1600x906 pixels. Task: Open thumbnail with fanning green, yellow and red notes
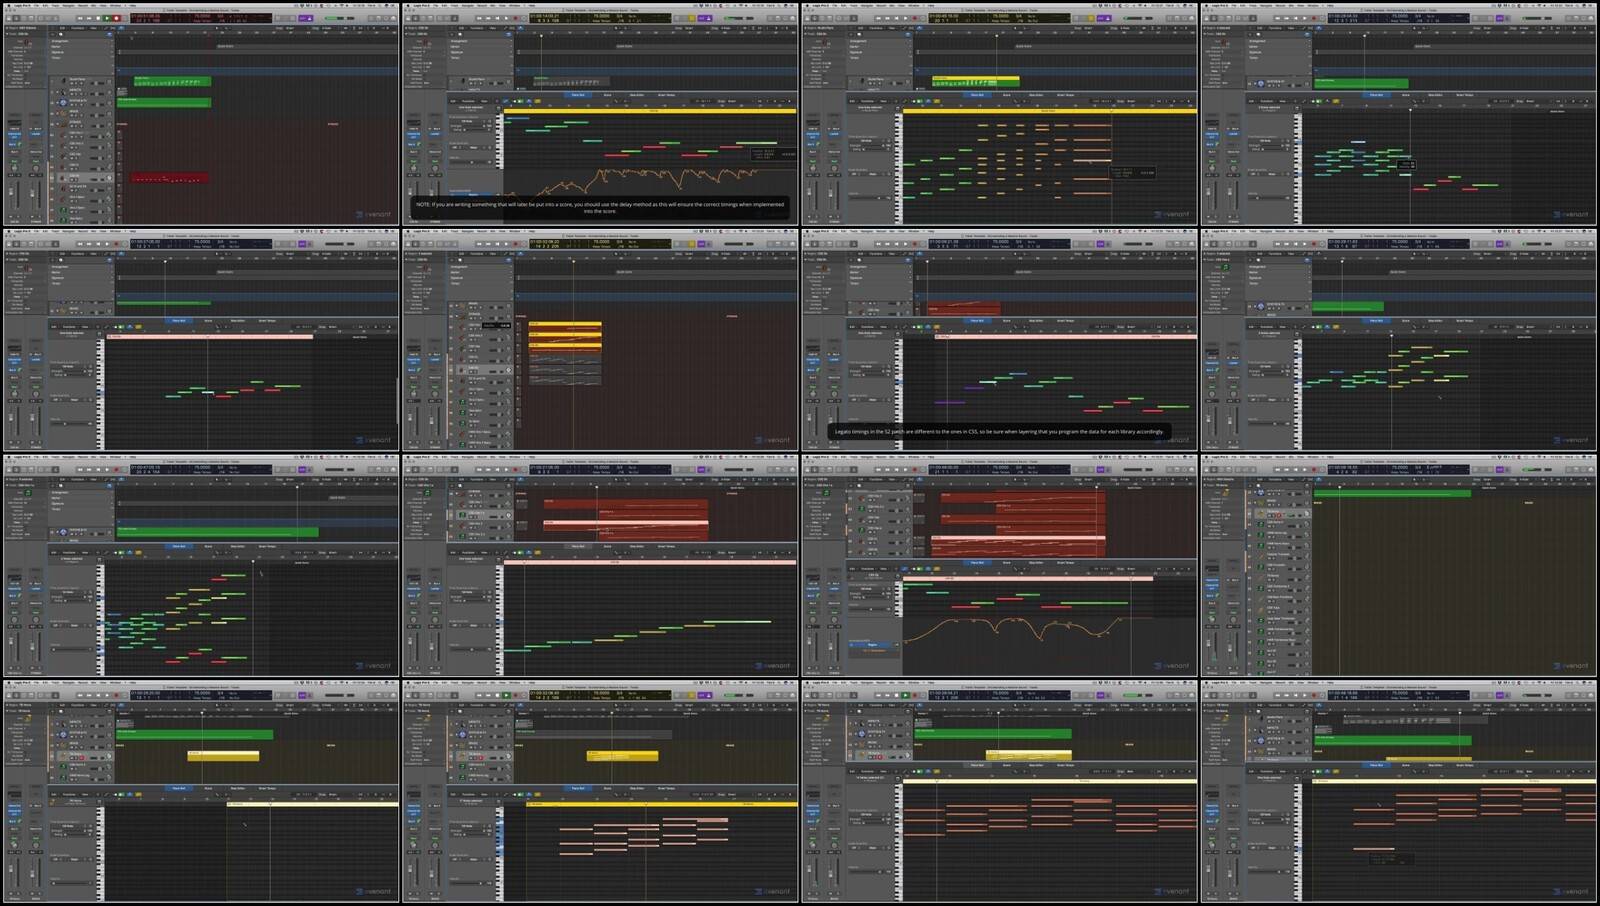[x=201, y=565]
